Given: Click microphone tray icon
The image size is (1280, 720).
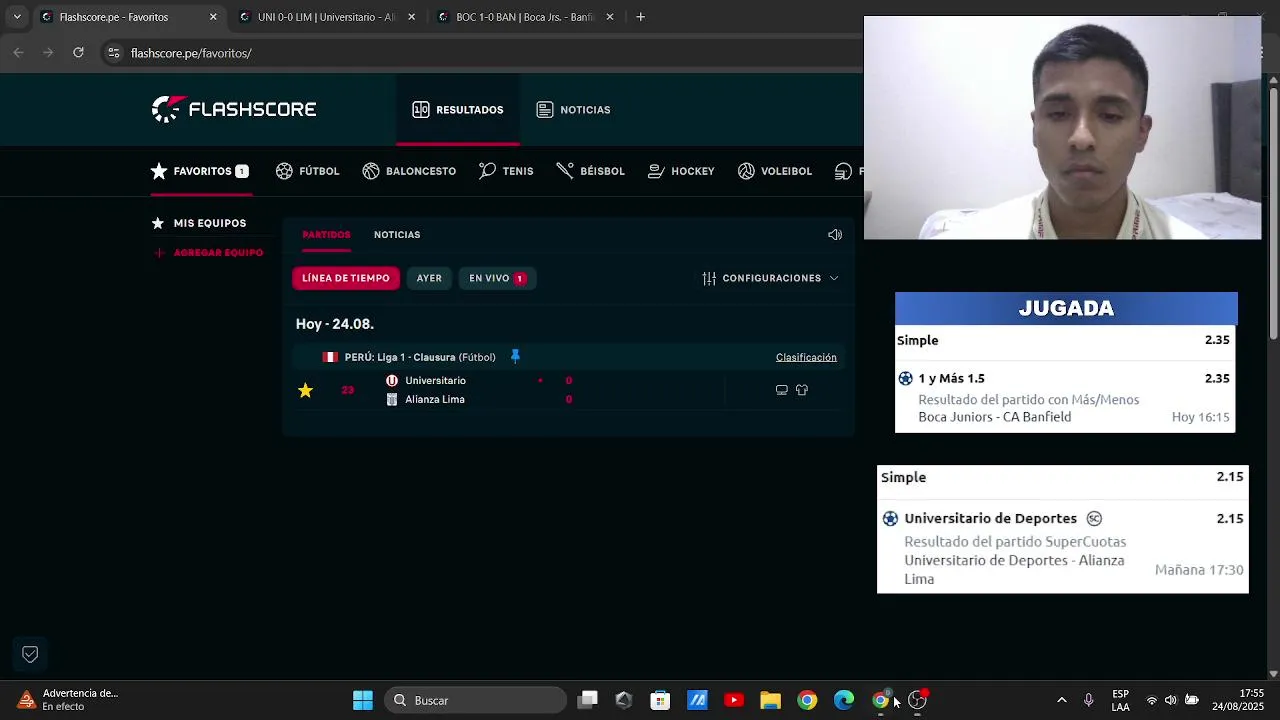Looking at the screenshot, I should [x=1089, y=700].
